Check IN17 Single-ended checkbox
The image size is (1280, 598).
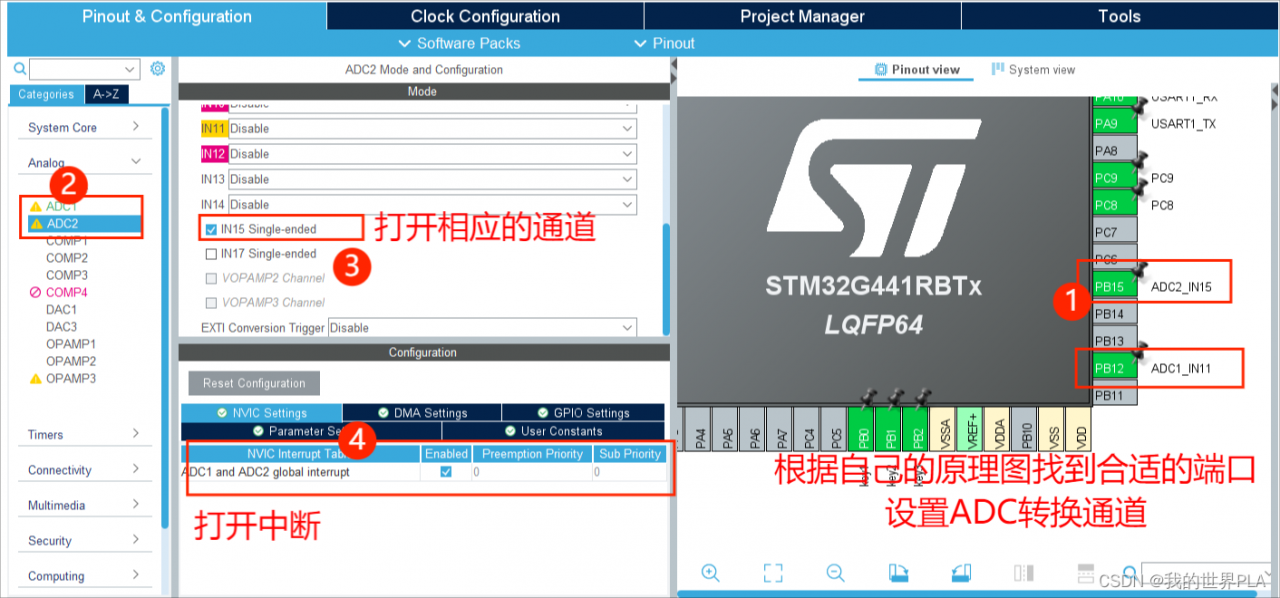211,254
